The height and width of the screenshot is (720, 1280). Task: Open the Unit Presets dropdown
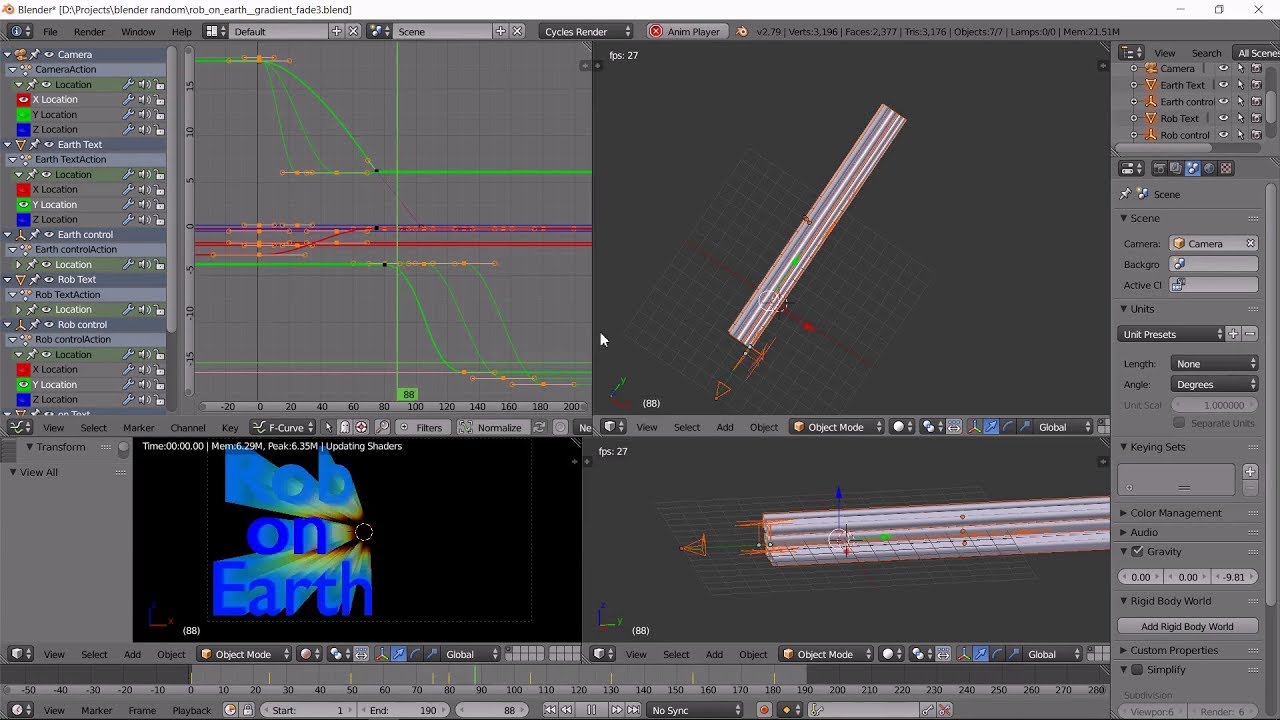tap(1171, 334)
